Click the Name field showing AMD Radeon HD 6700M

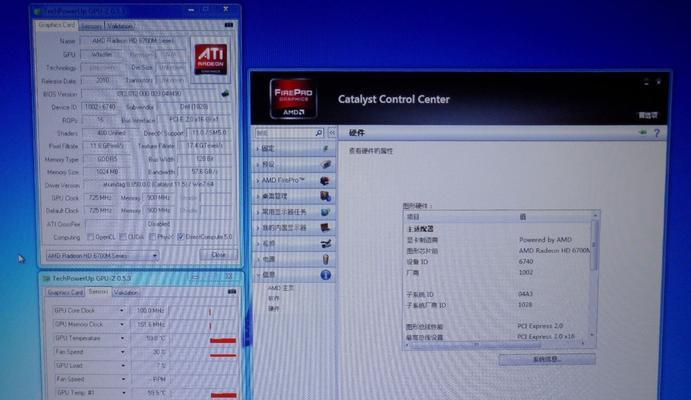133,41
